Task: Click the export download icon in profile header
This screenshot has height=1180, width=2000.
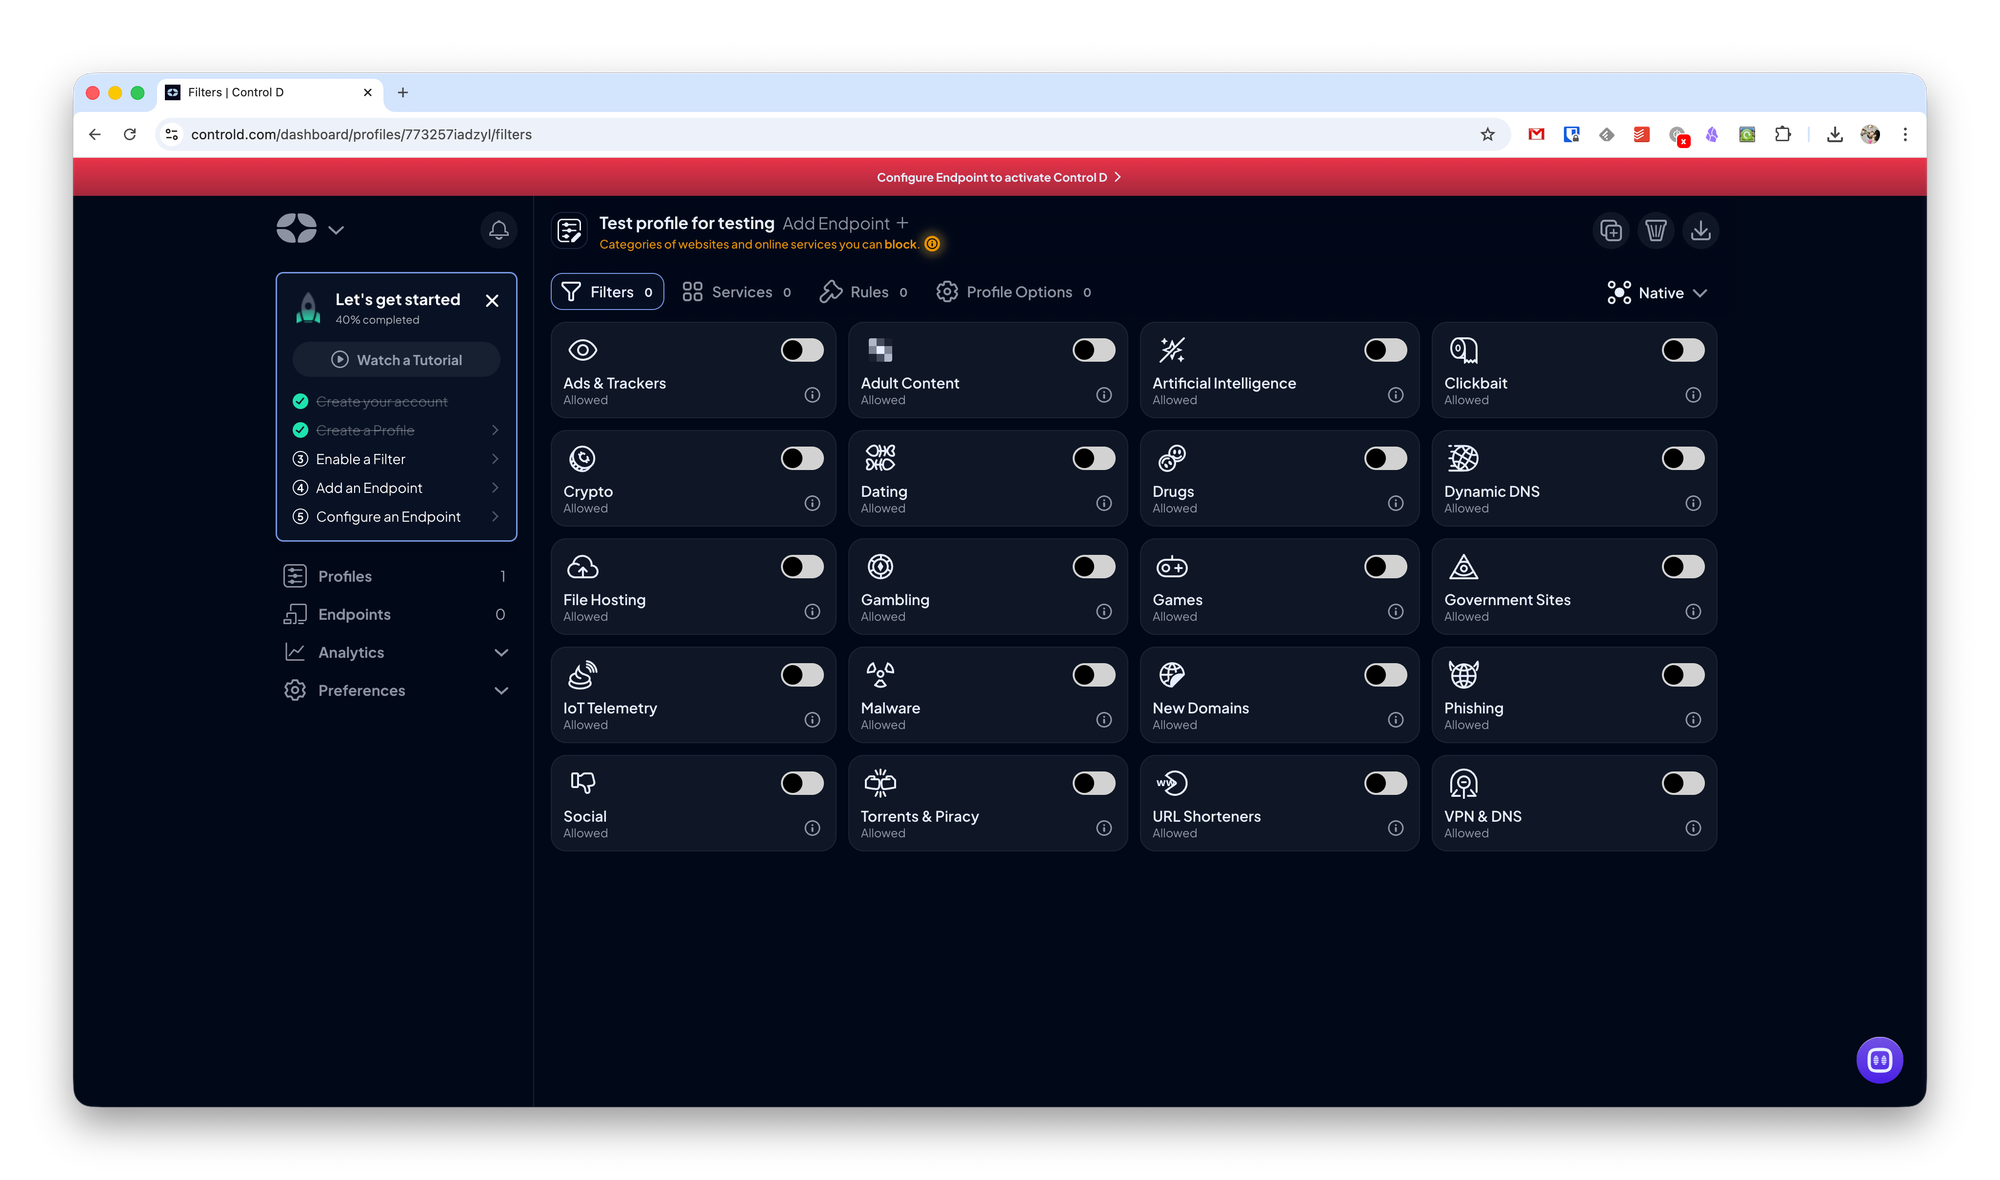Action: click(x=1700, y=231)
